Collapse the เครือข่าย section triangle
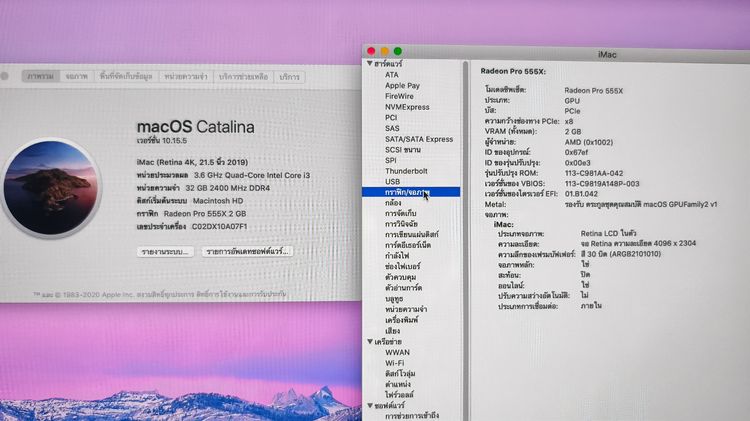The image size is (750, 421). (370, 342)
